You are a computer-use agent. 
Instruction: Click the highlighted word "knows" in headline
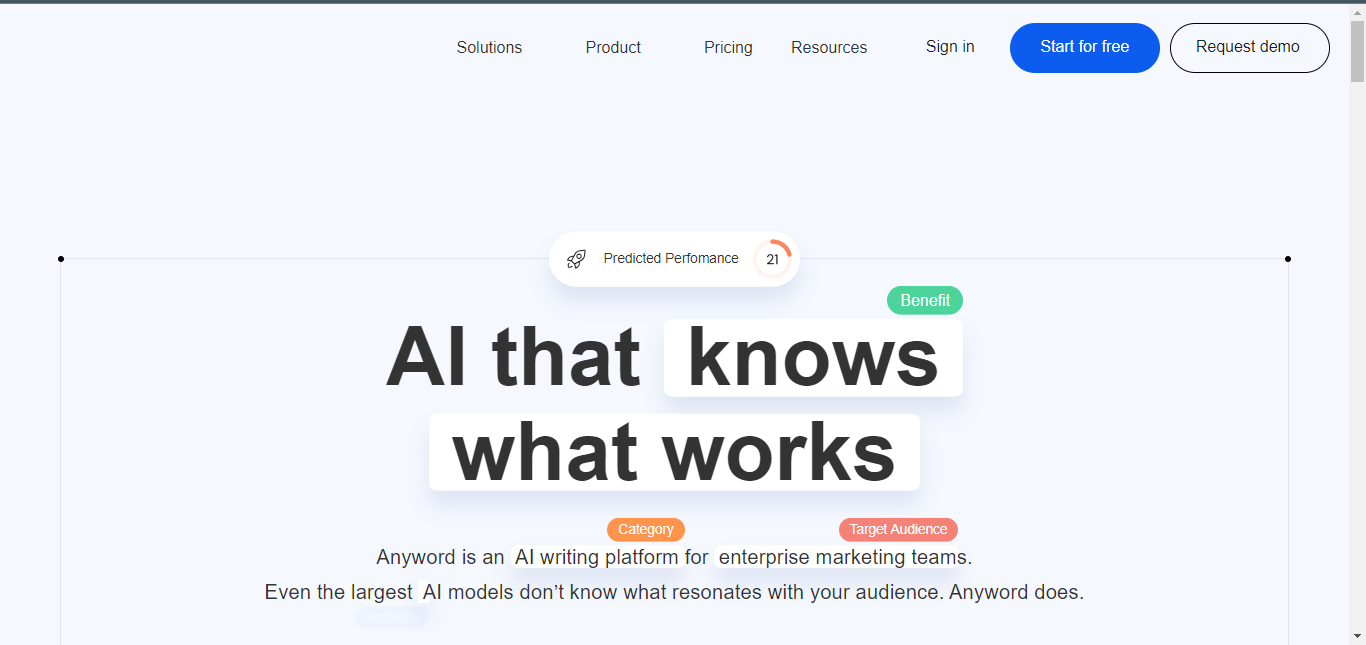813,357
